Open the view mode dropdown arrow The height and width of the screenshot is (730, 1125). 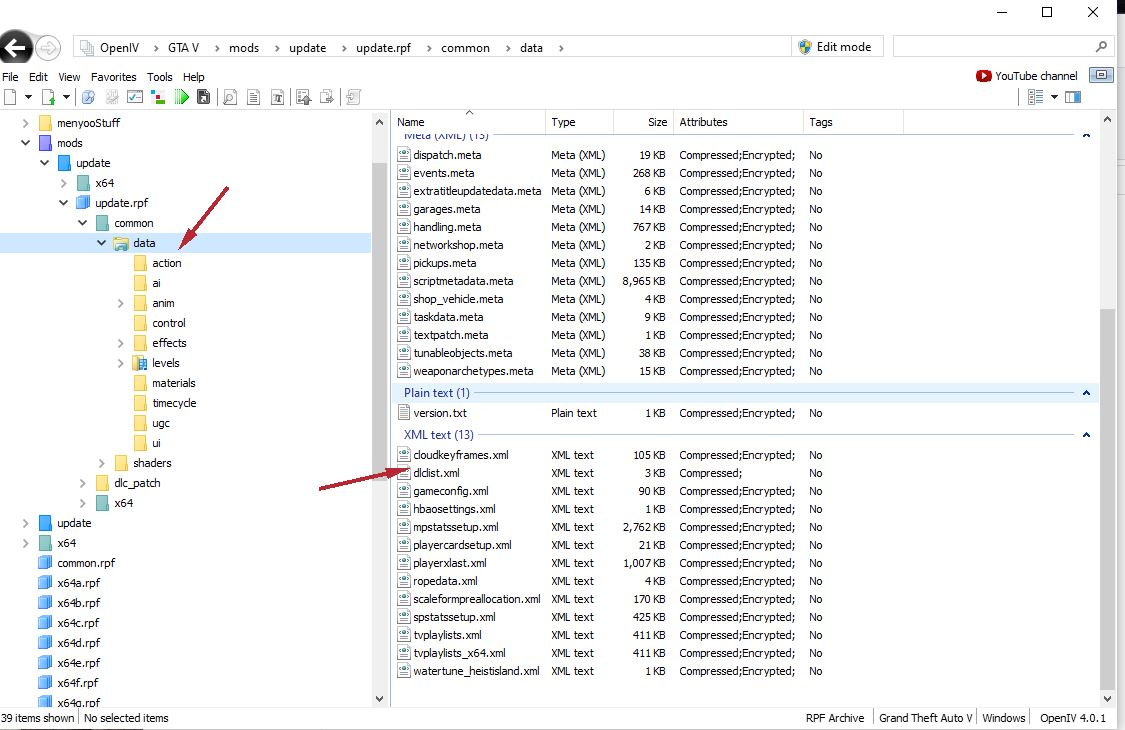click(1054, 97)
